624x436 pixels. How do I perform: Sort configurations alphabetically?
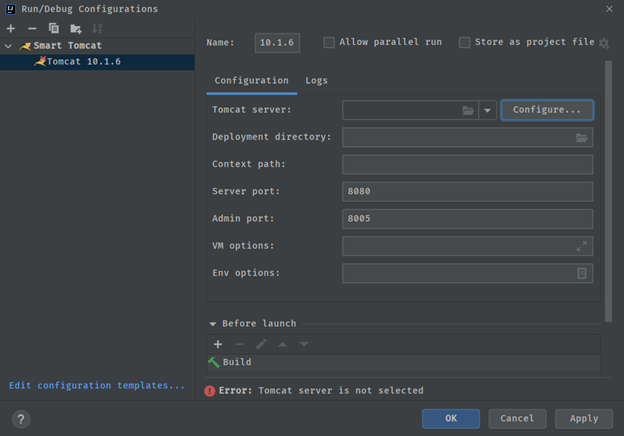coord(97,29)
